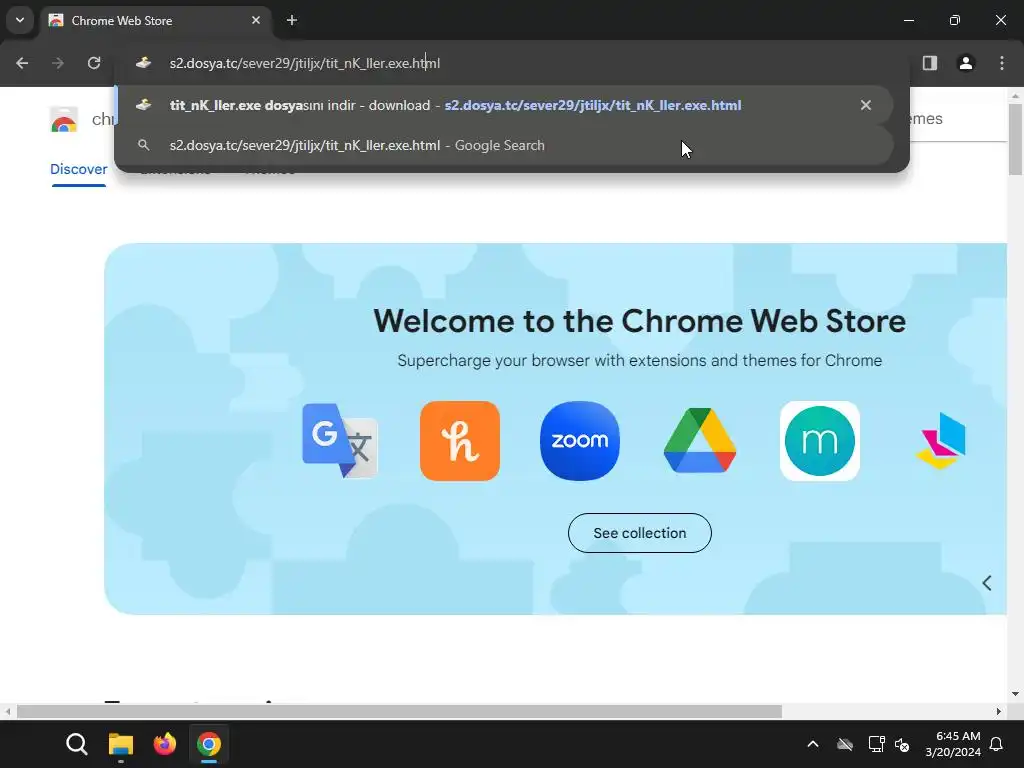
Task: Click inside the address bar URL text
Action: (304, 63)
